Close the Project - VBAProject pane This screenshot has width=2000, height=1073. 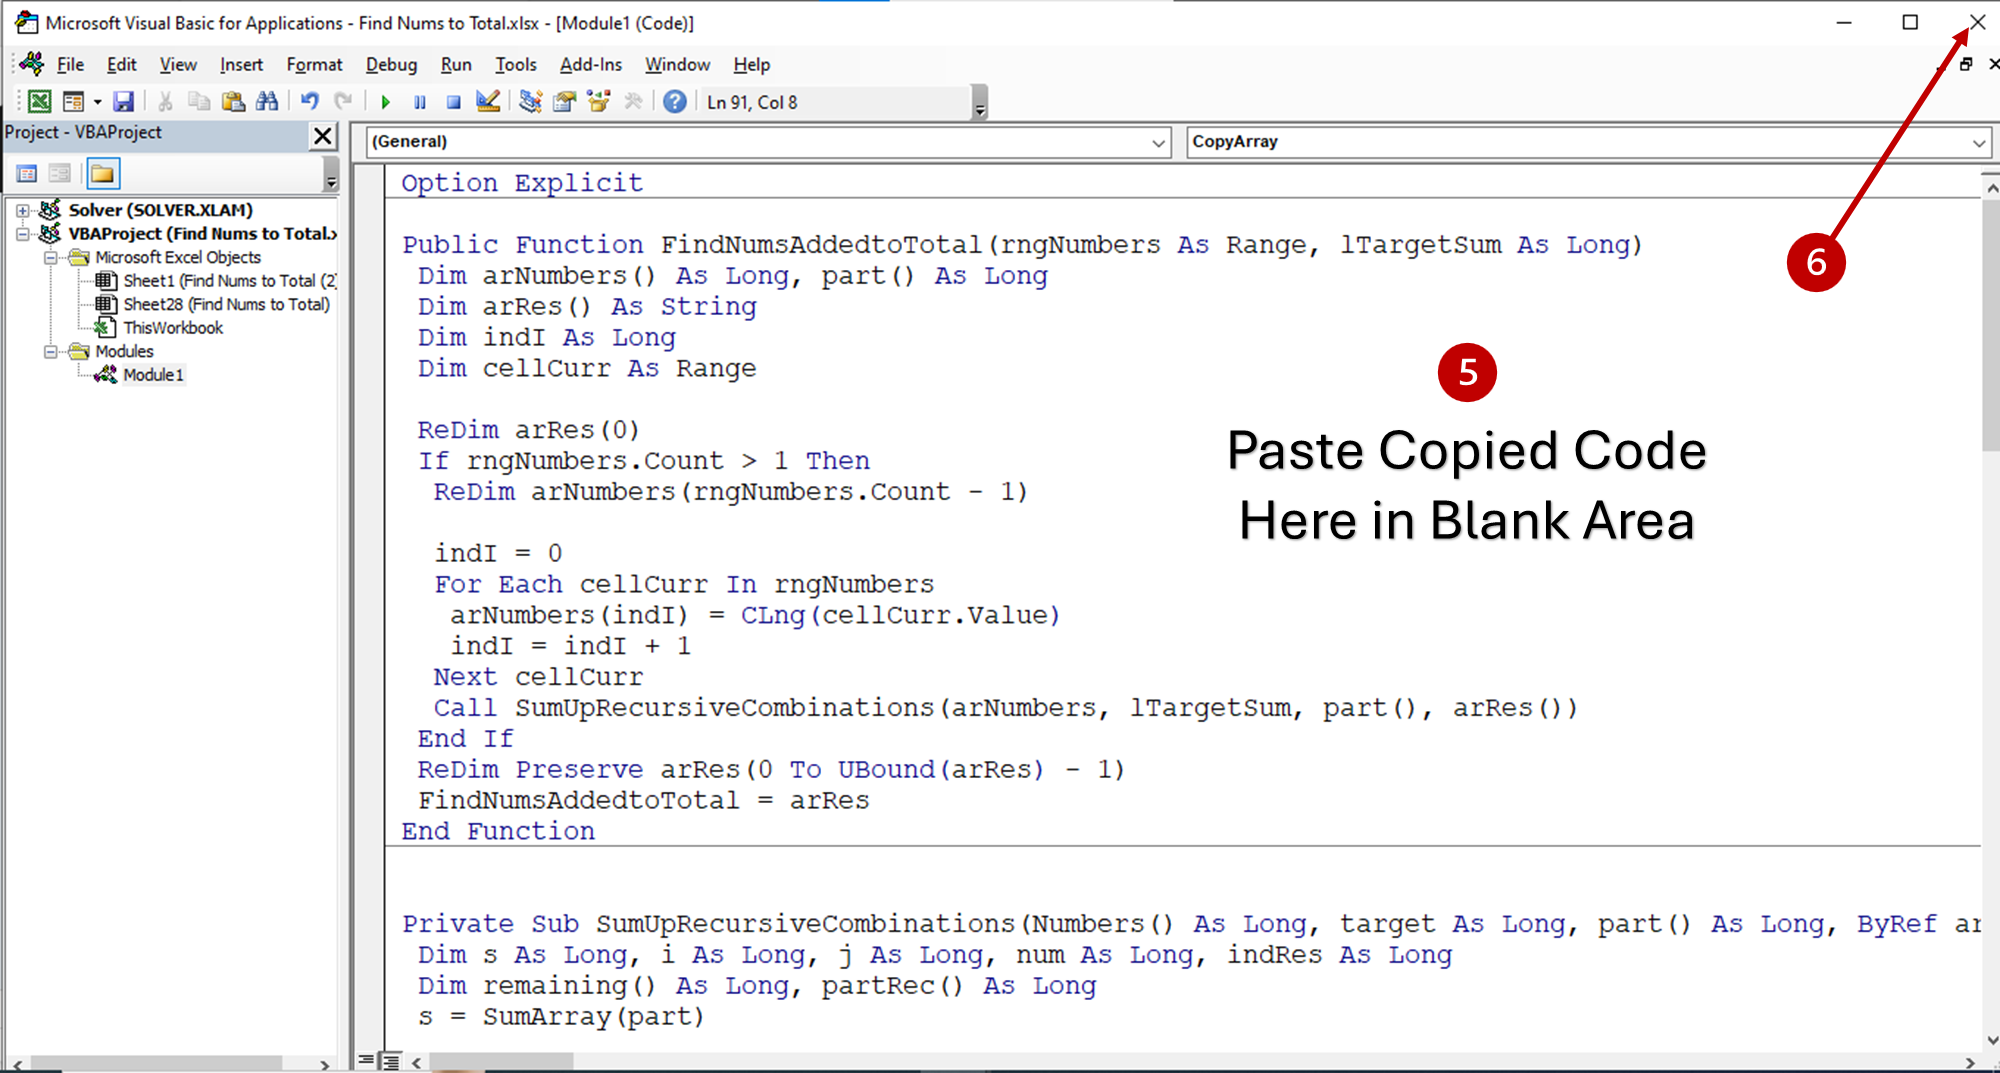click(x=323, y=136)
